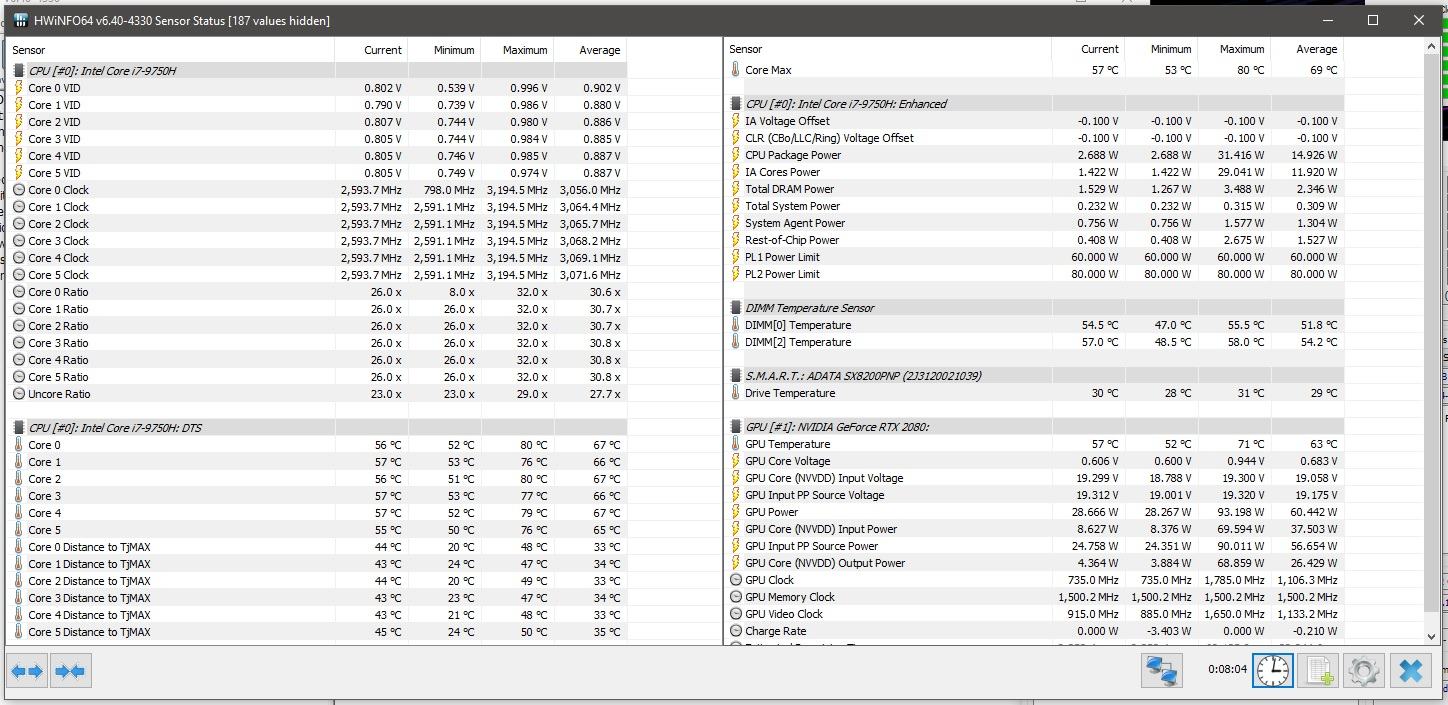Select the Core 2 VID row
This screenshot has height=705, width=1448.
(318, 122)
